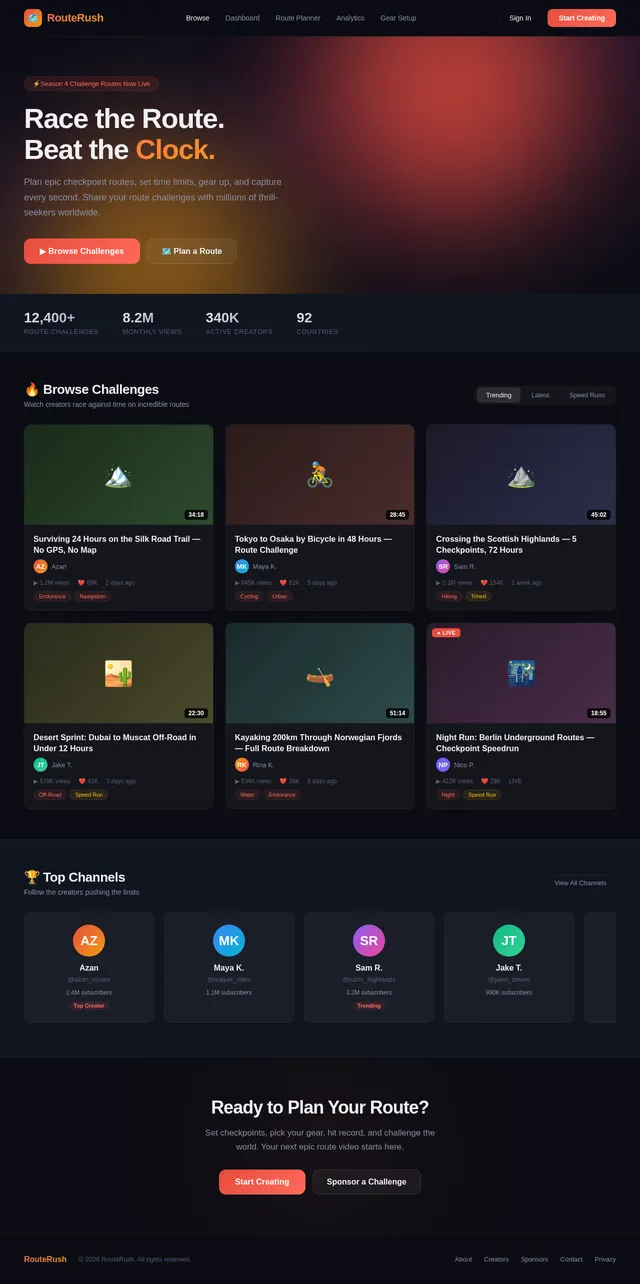Click Maya K. avatar on Tokyo video
Image resolution: width=640 pixels, height=1284 pixels.
point(242,566)
